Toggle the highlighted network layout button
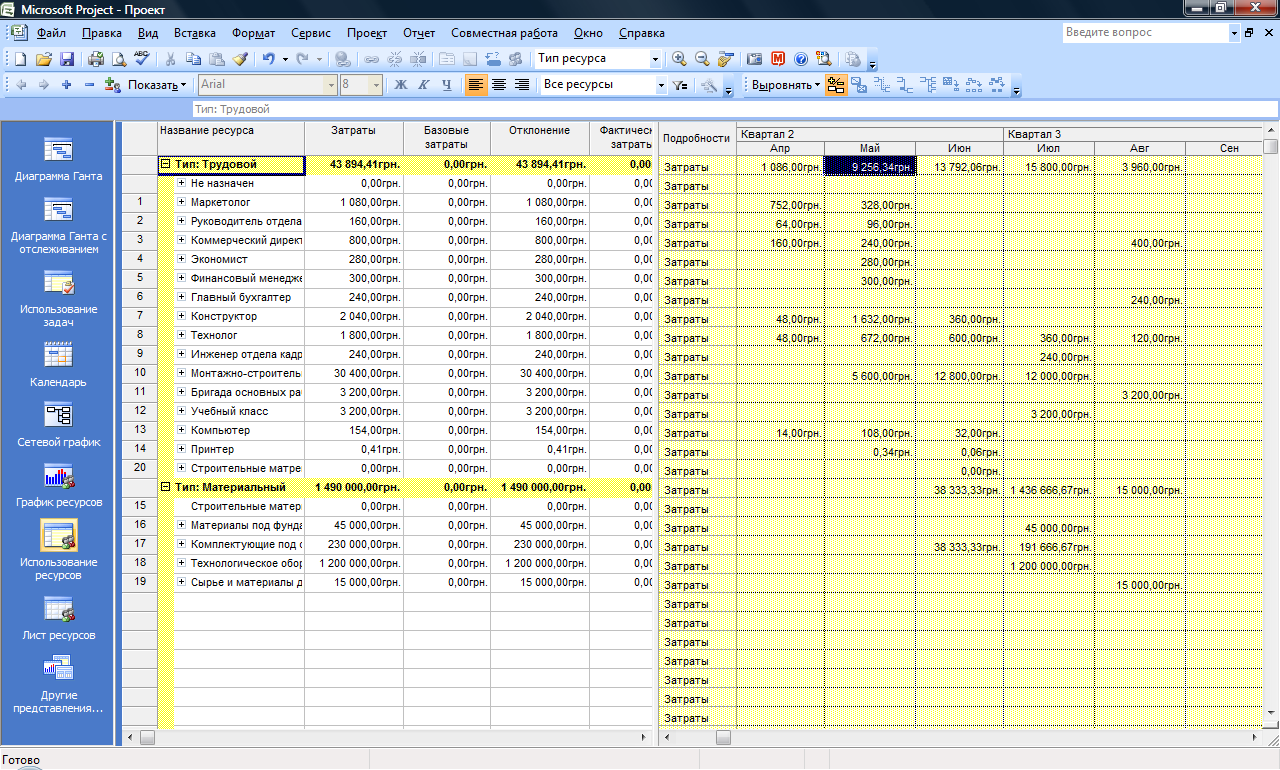 coord(835,85)
